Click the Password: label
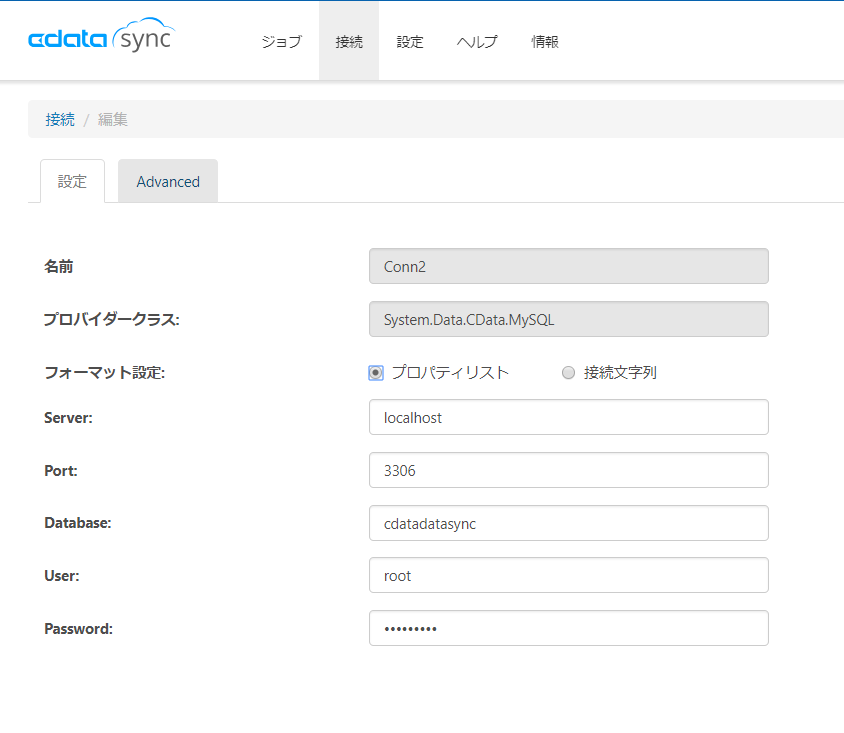844x733 pixels. click(79, 629)
